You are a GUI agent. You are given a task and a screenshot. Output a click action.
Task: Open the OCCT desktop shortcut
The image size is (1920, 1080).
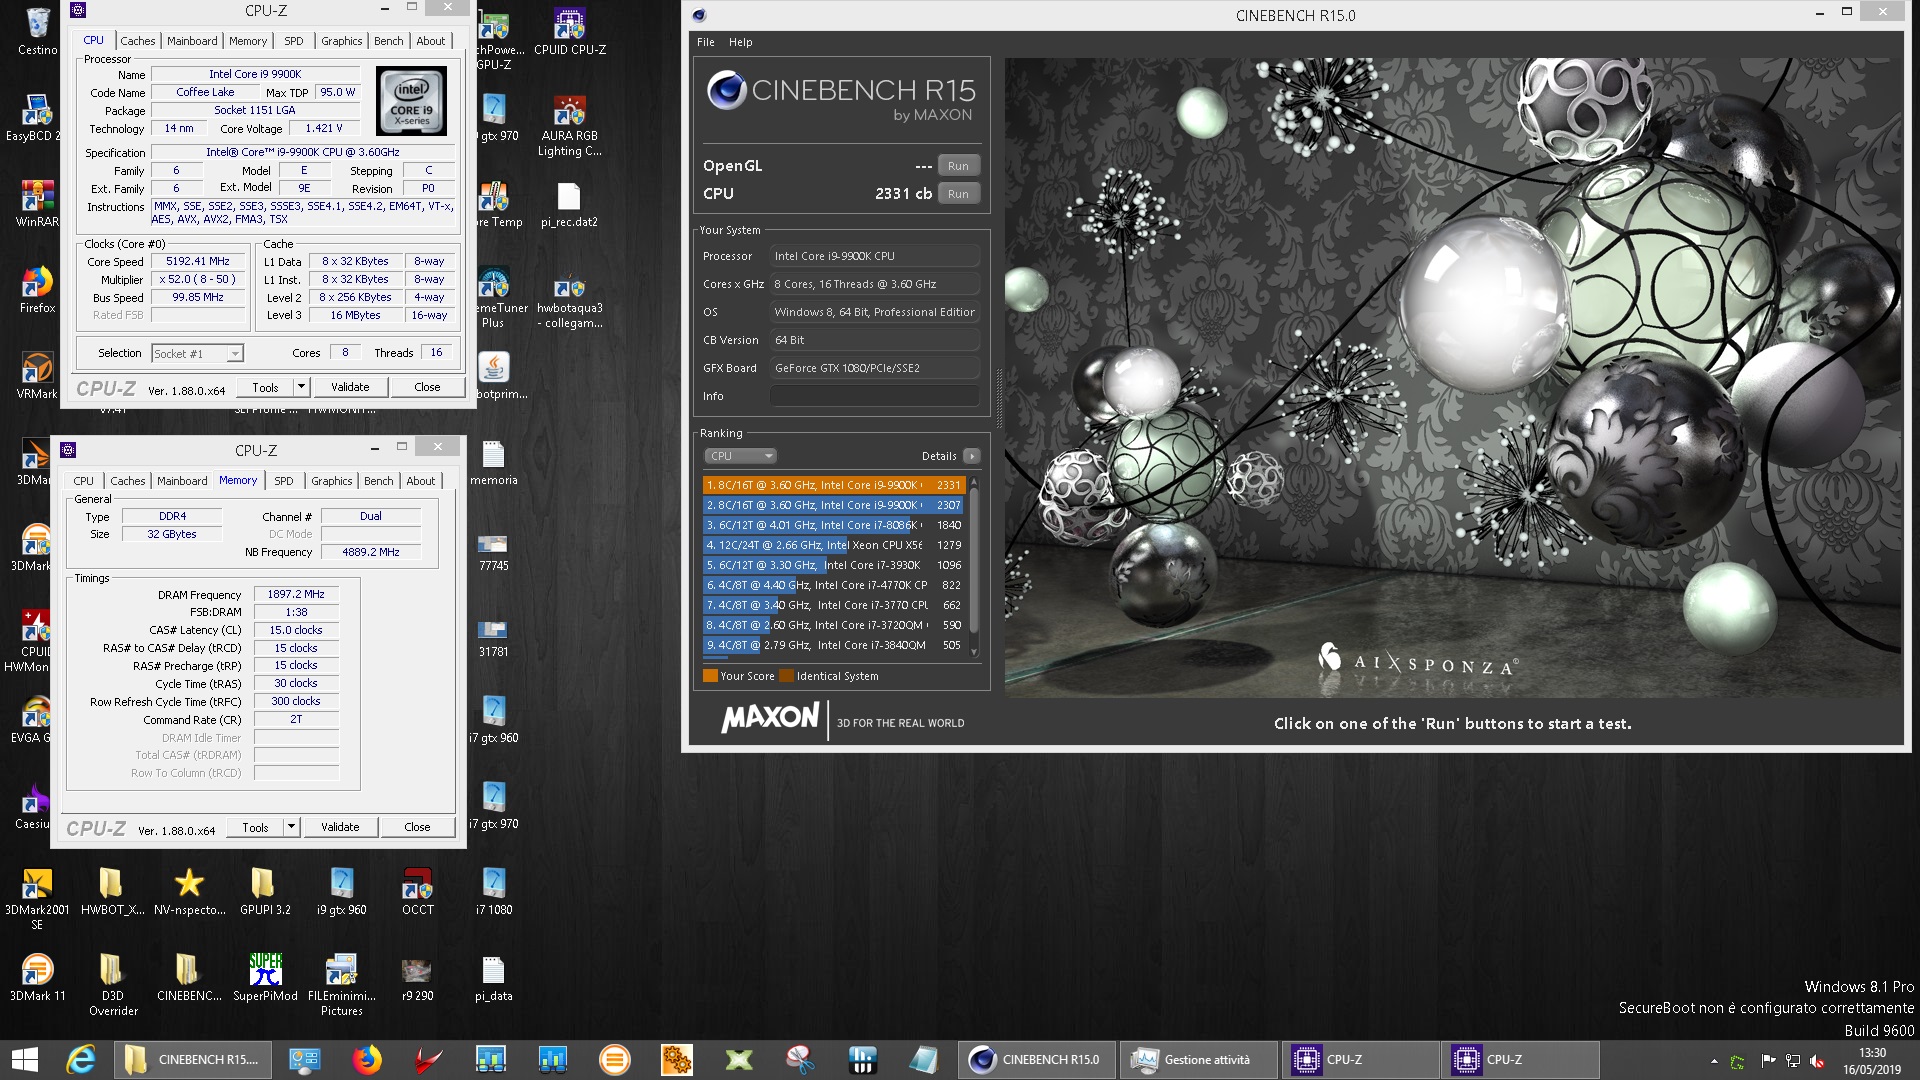coord(417,892)
